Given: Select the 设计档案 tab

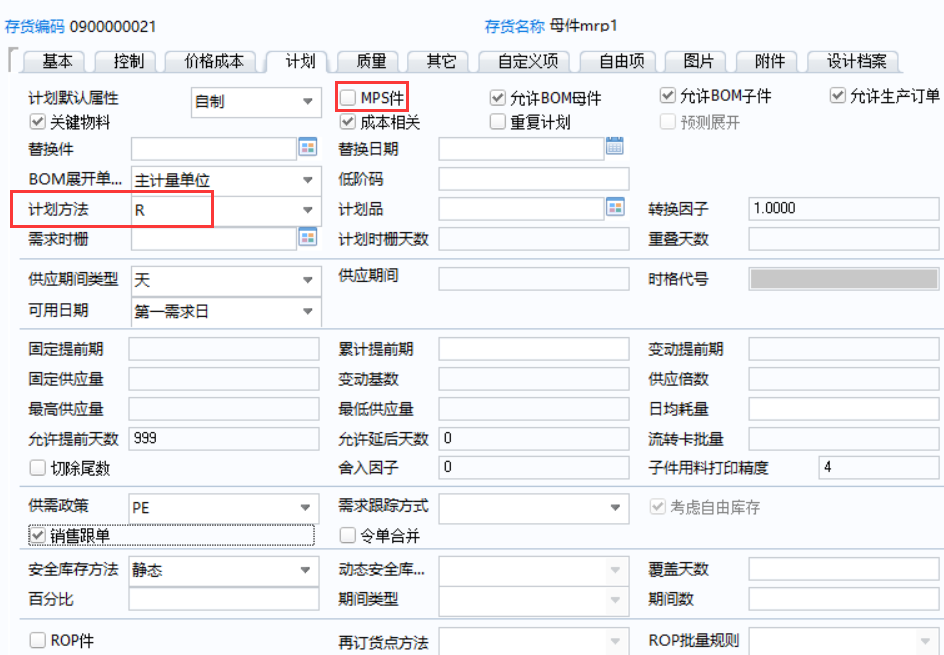Looking at the screenshot, I should click(855, 61).
